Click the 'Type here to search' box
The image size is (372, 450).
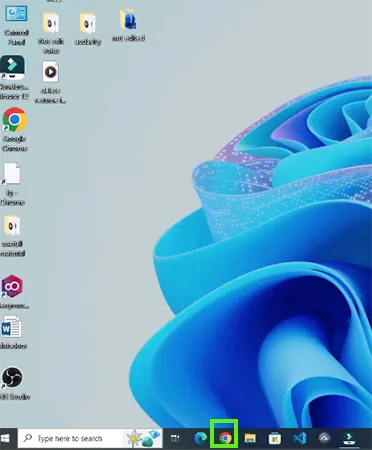pos(90,438)
